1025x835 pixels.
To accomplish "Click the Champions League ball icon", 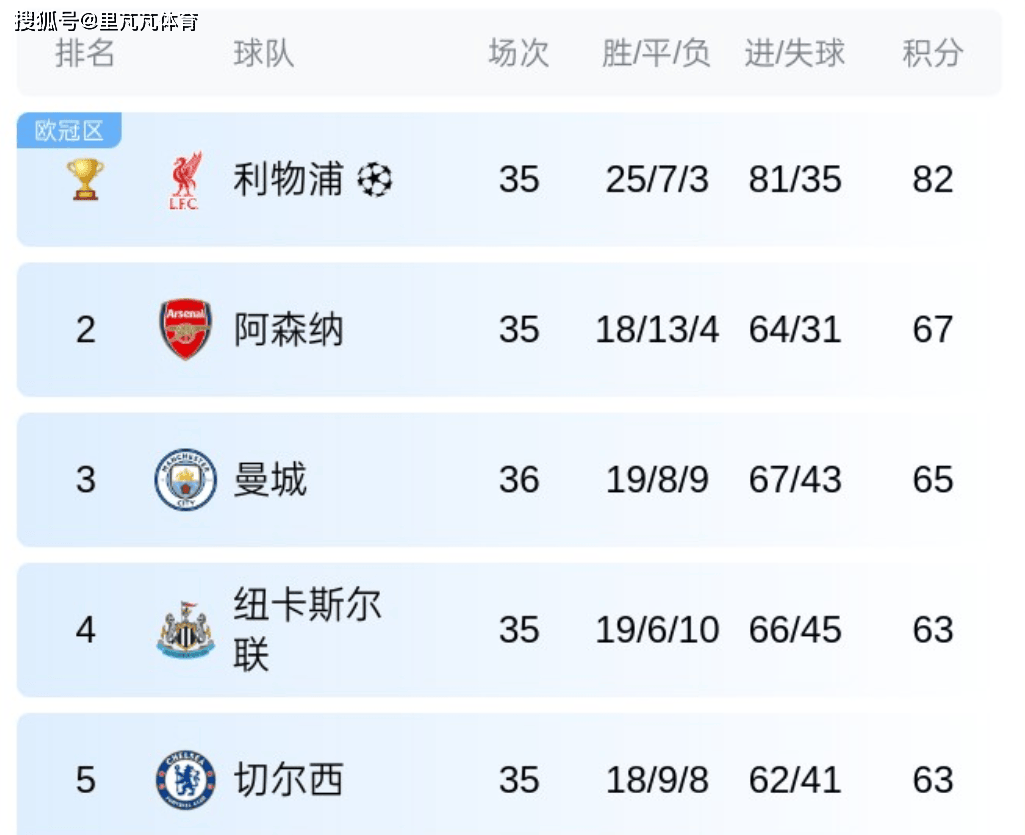I will [375, 180].
